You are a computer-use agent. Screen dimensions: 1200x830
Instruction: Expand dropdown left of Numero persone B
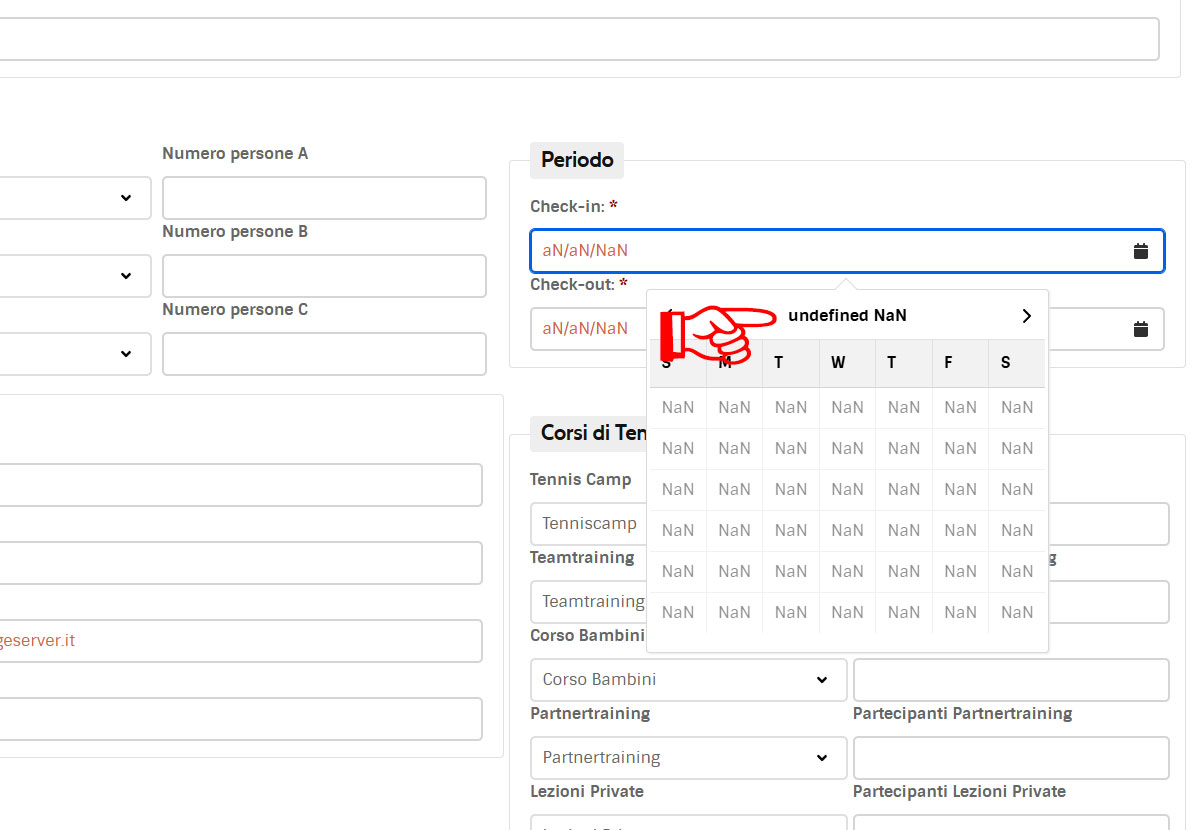click(x=75, y=276)
